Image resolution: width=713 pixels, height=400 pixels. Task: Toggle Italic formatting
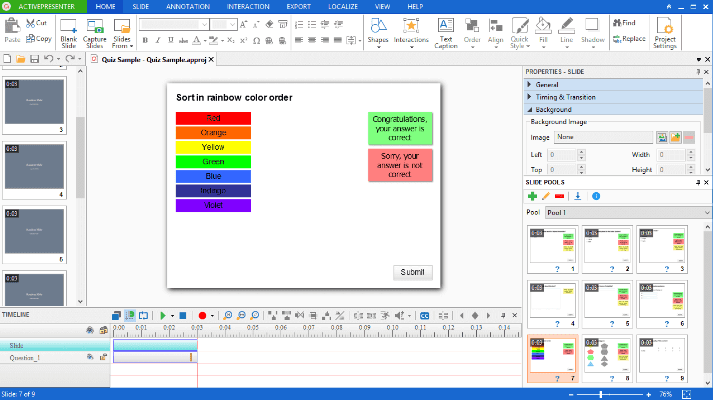(158, 40)
